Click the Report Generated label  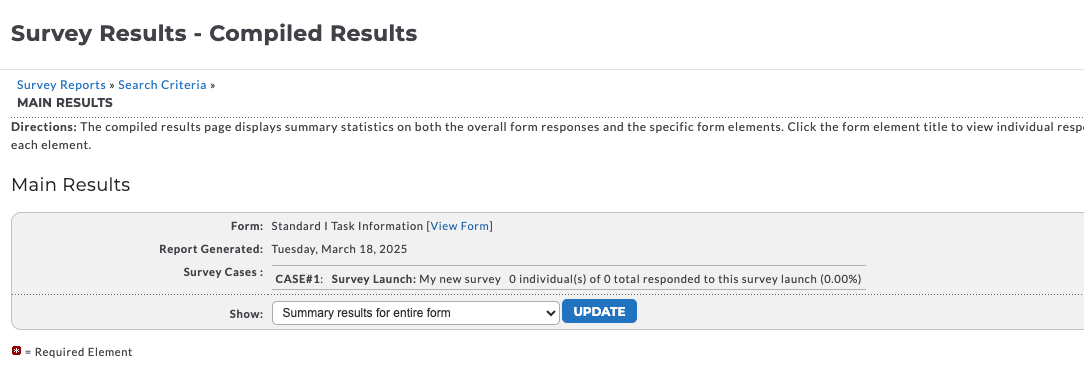point(212,249)
